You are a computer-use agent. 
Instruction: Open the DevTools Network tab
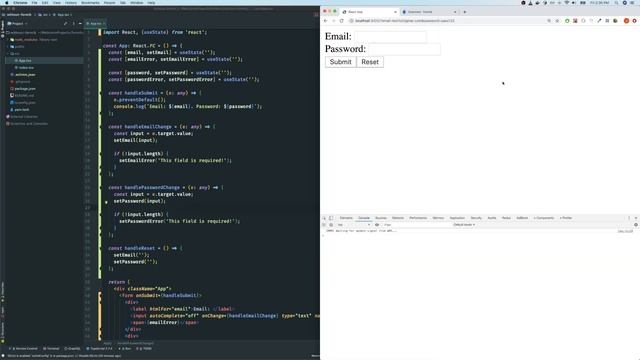coord(398,218)
